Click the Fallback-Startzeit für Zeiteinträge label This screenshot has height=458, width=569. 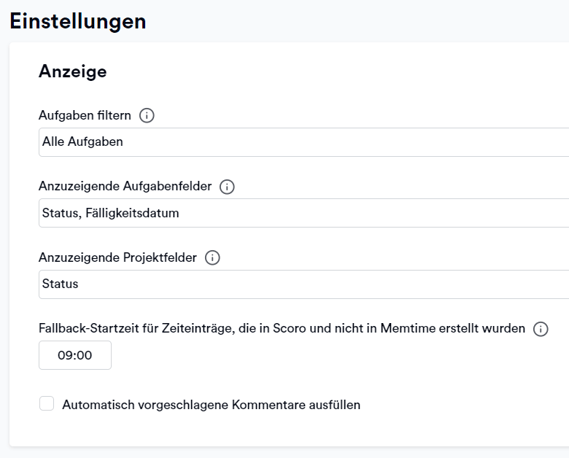[282, 328]
